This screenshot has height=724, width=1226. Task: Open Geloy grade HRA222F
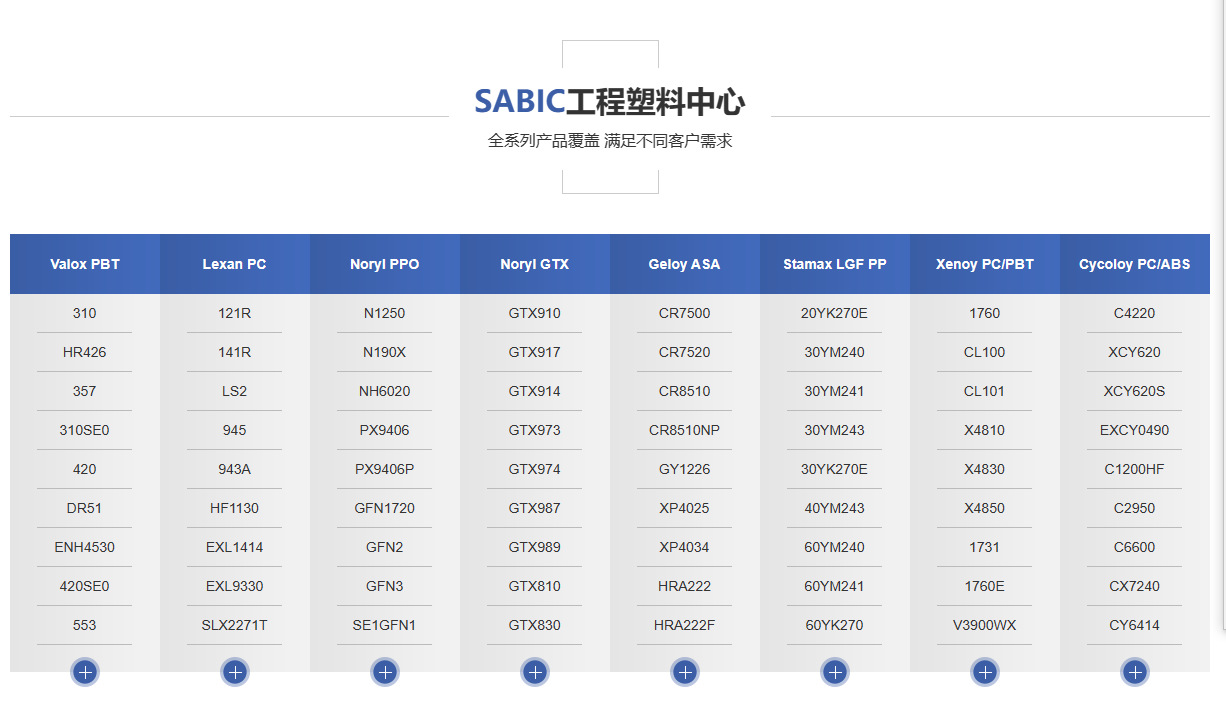point(685,625)
